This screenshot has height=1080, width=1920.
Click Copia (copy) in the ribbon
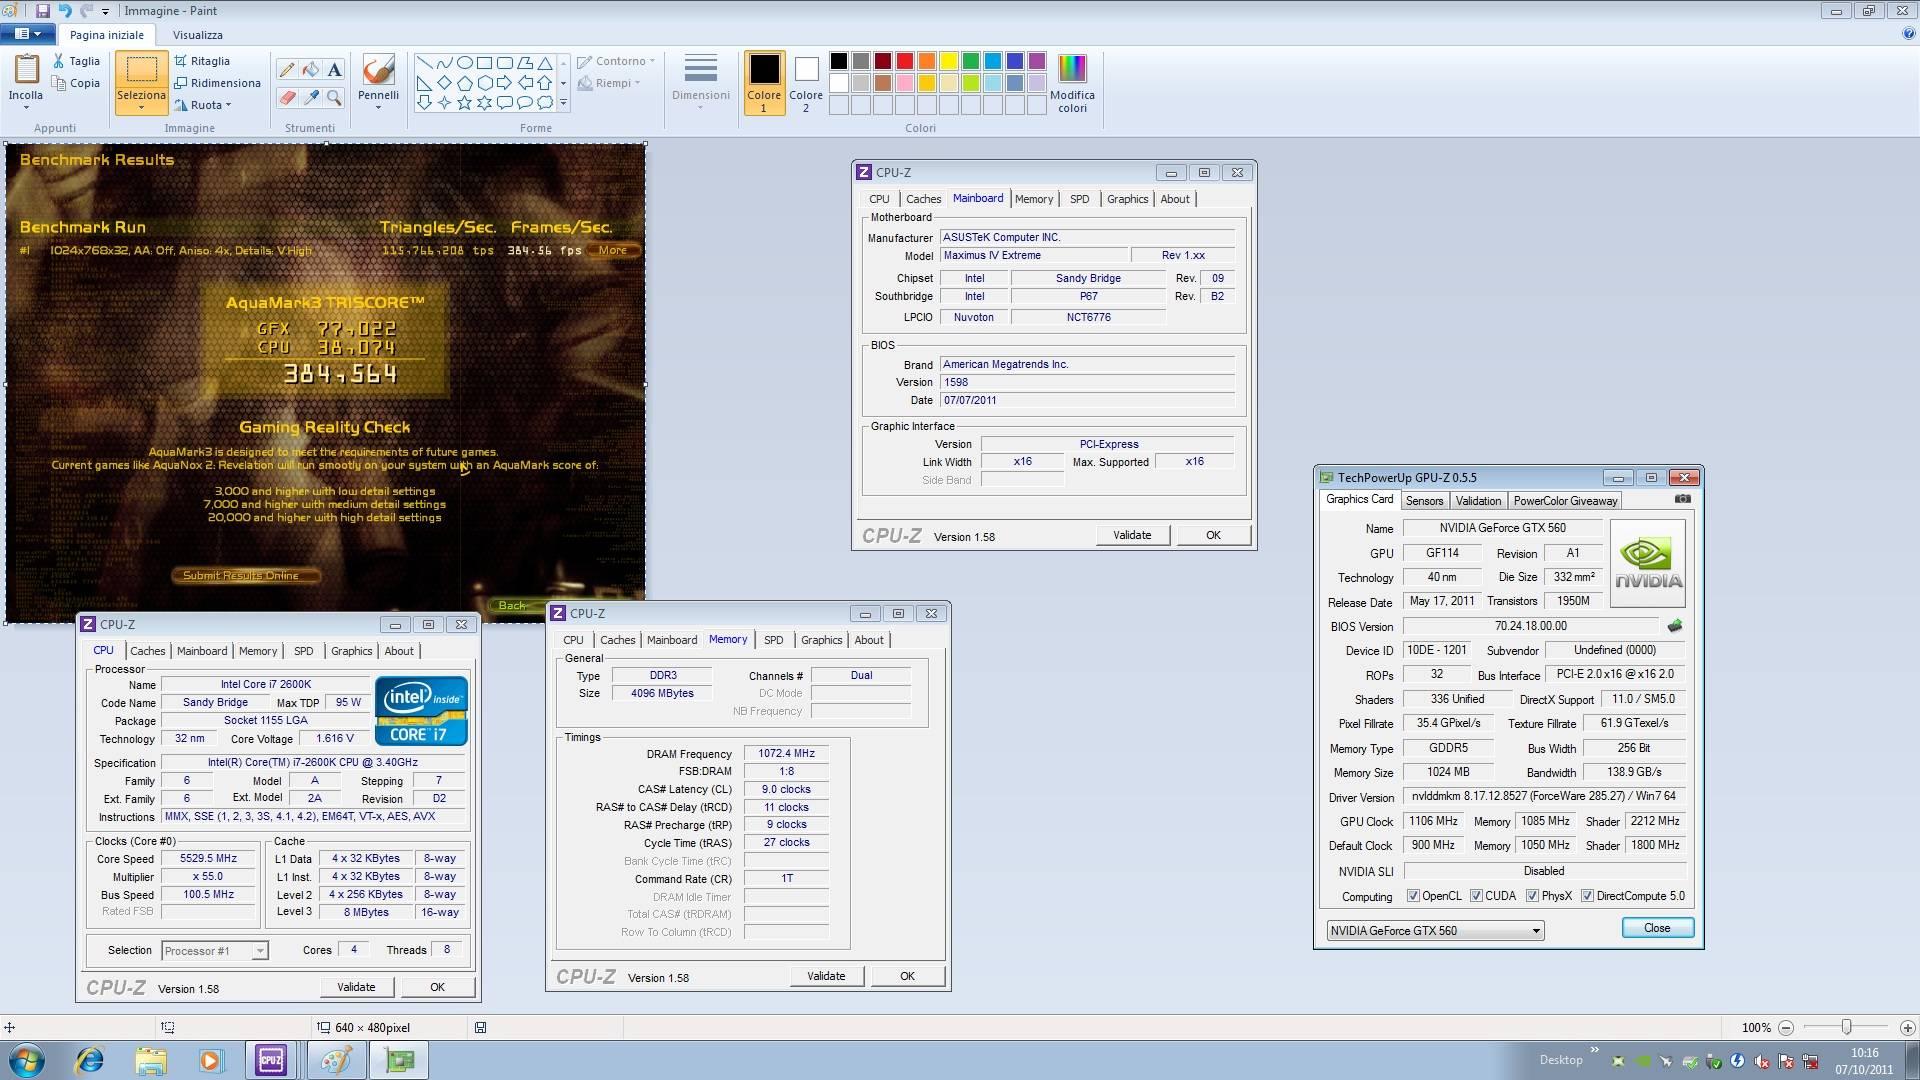[x=77, y=83]
